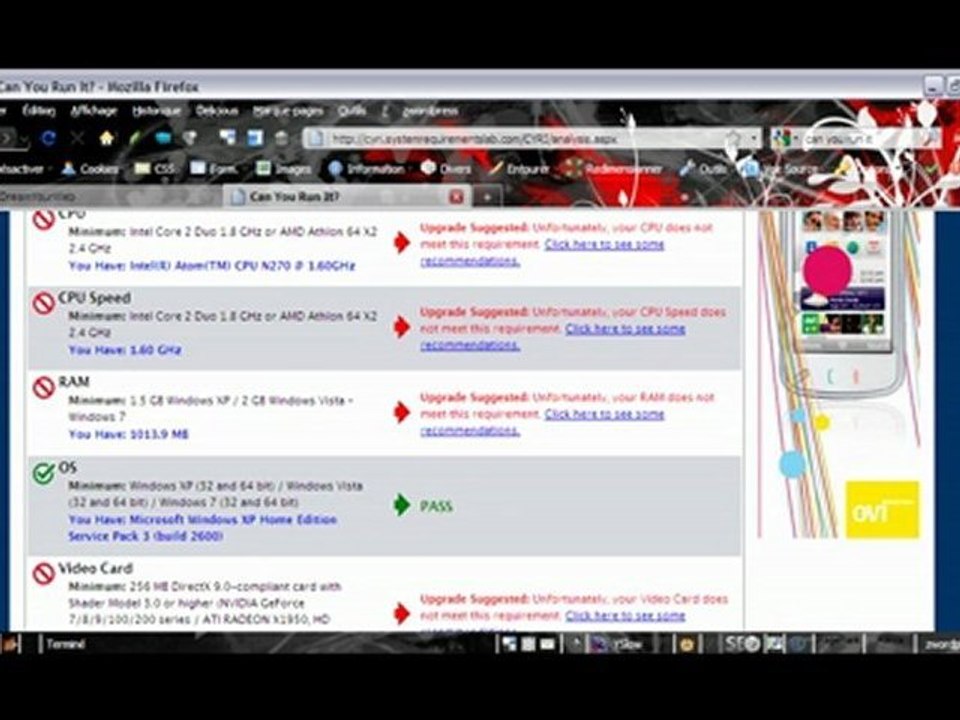Click the red arrow in the RAM row

402,412
